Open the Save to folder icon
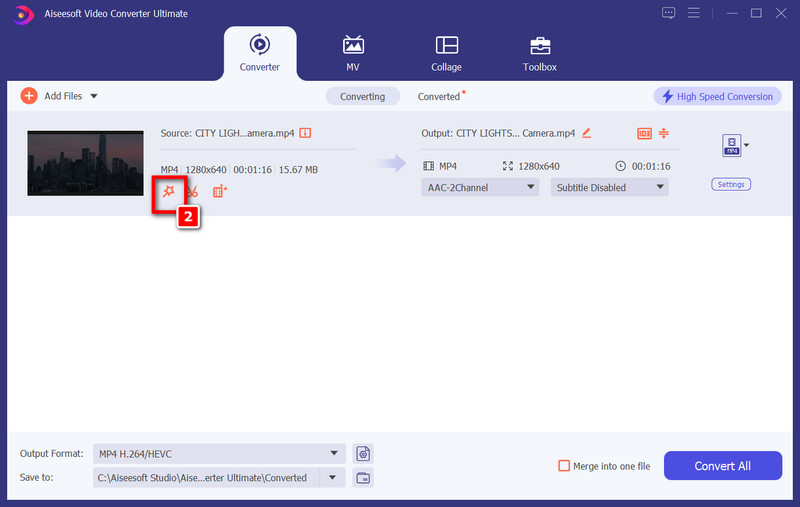Viewport: 800px width, 507px height. (x=363, y=478)
